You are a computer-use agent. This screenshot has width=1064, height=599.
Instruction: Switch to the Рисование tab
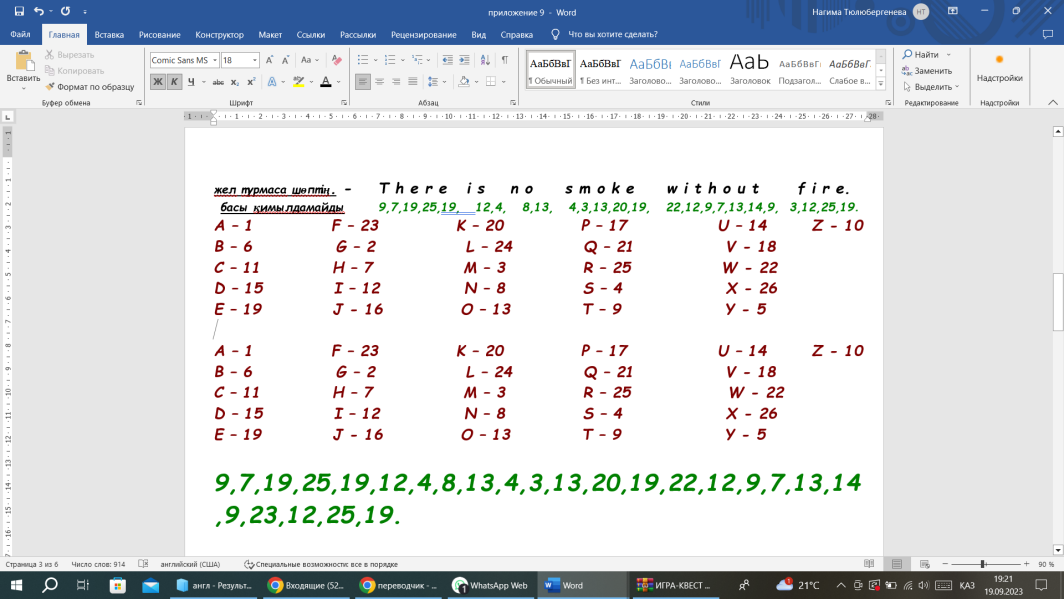(x=159, y=34)
